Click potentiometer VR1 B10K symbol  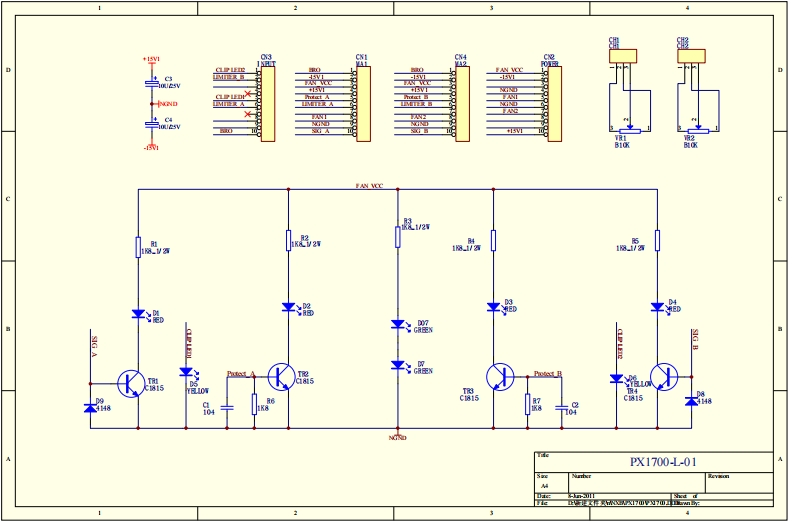pos(628,130)
